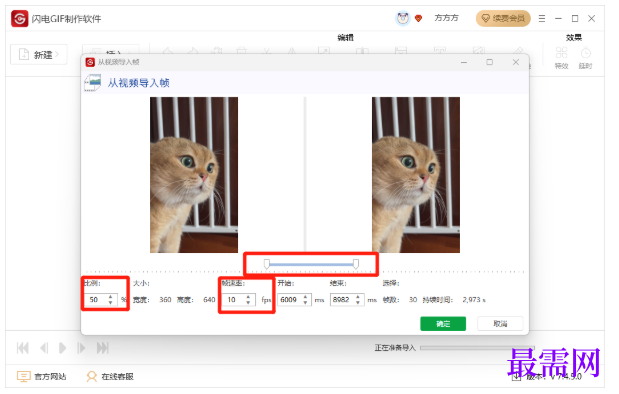Click the duration value 2,973 s
619x394 pixels.
click(474, 300)
